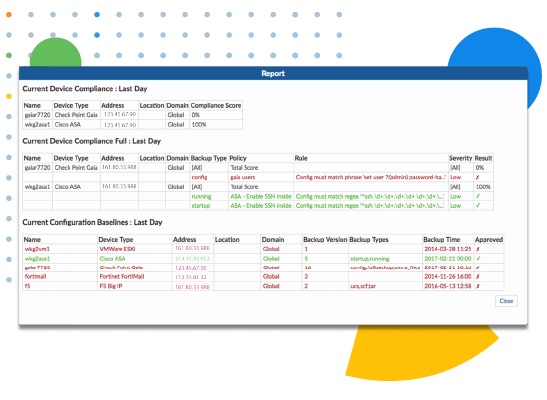Select the f5 device row name
The image size is (547, 400).
click(x=28, y=286)
